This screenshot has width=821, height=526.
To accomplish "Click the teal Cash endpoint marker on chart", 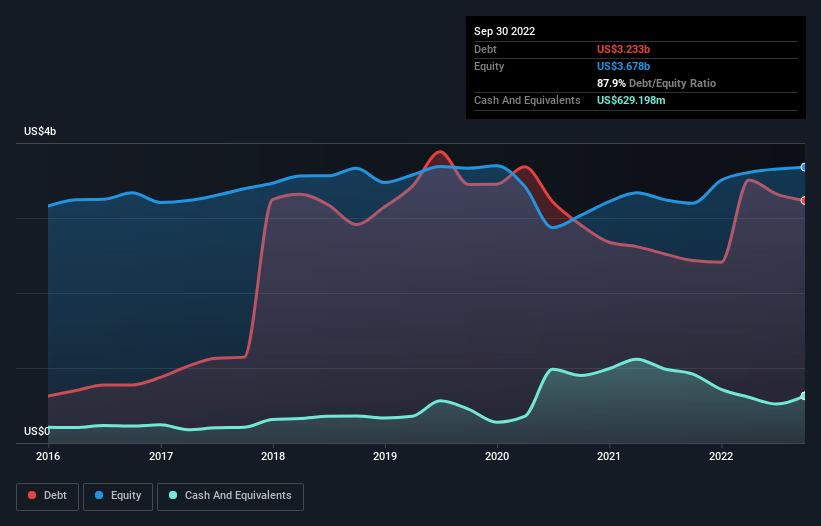I will (x=803, y=396).
